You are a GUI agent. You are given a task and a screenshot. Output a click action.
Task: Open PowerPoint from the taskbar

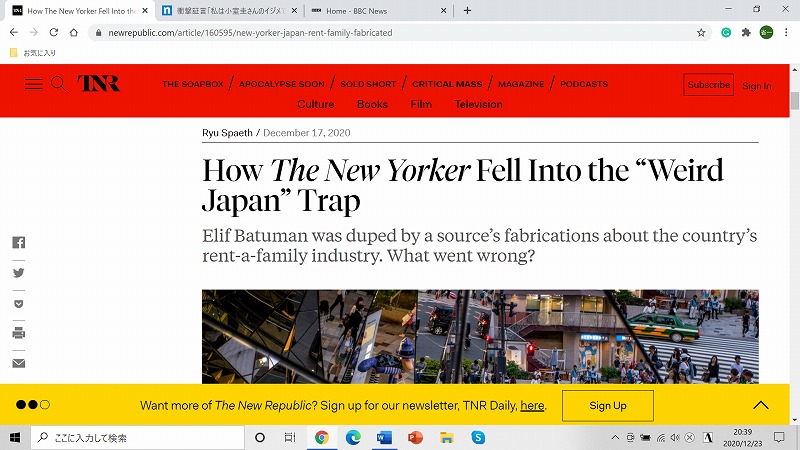pyautogui.click(x=415, y=437)
